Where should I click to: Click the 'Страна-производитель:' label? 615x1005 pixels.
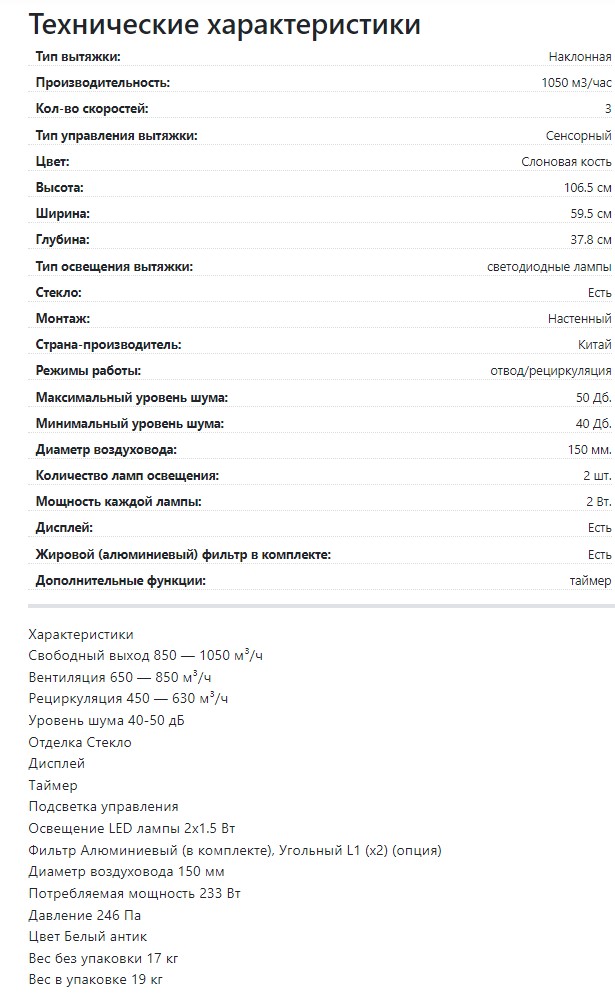(109, 345)
